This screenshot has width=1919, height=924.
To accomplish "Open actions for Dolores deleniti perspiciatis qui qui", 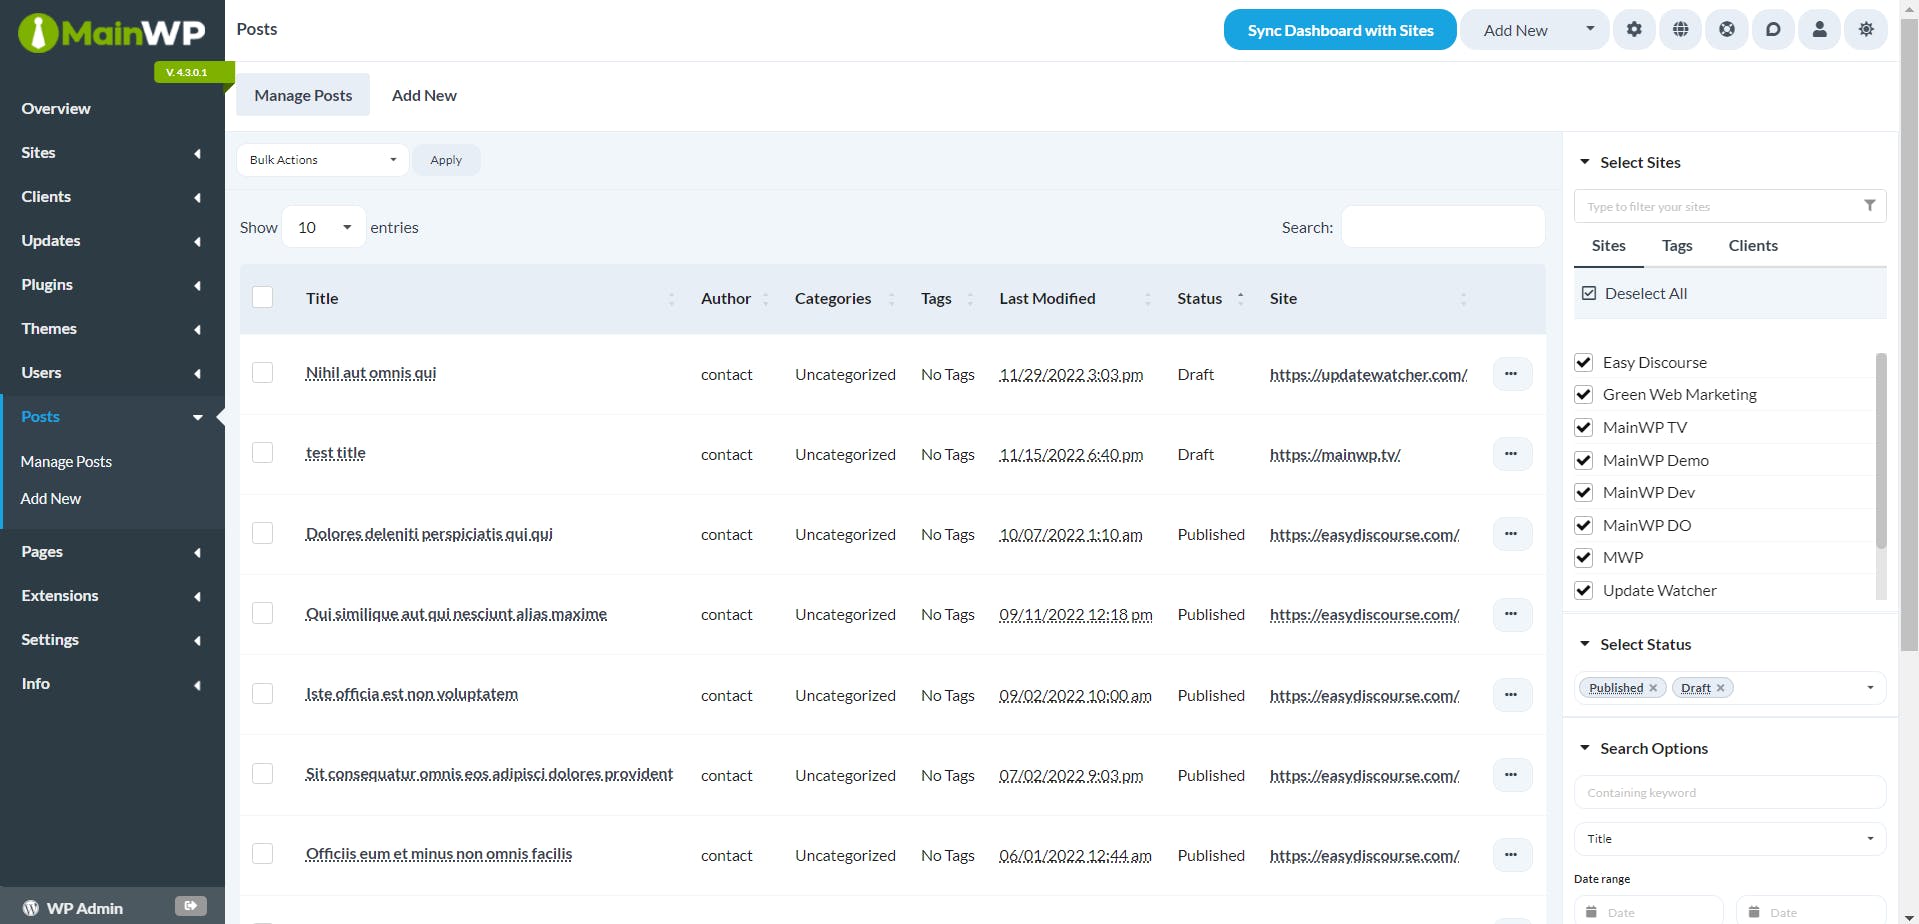I will 1512,534.
